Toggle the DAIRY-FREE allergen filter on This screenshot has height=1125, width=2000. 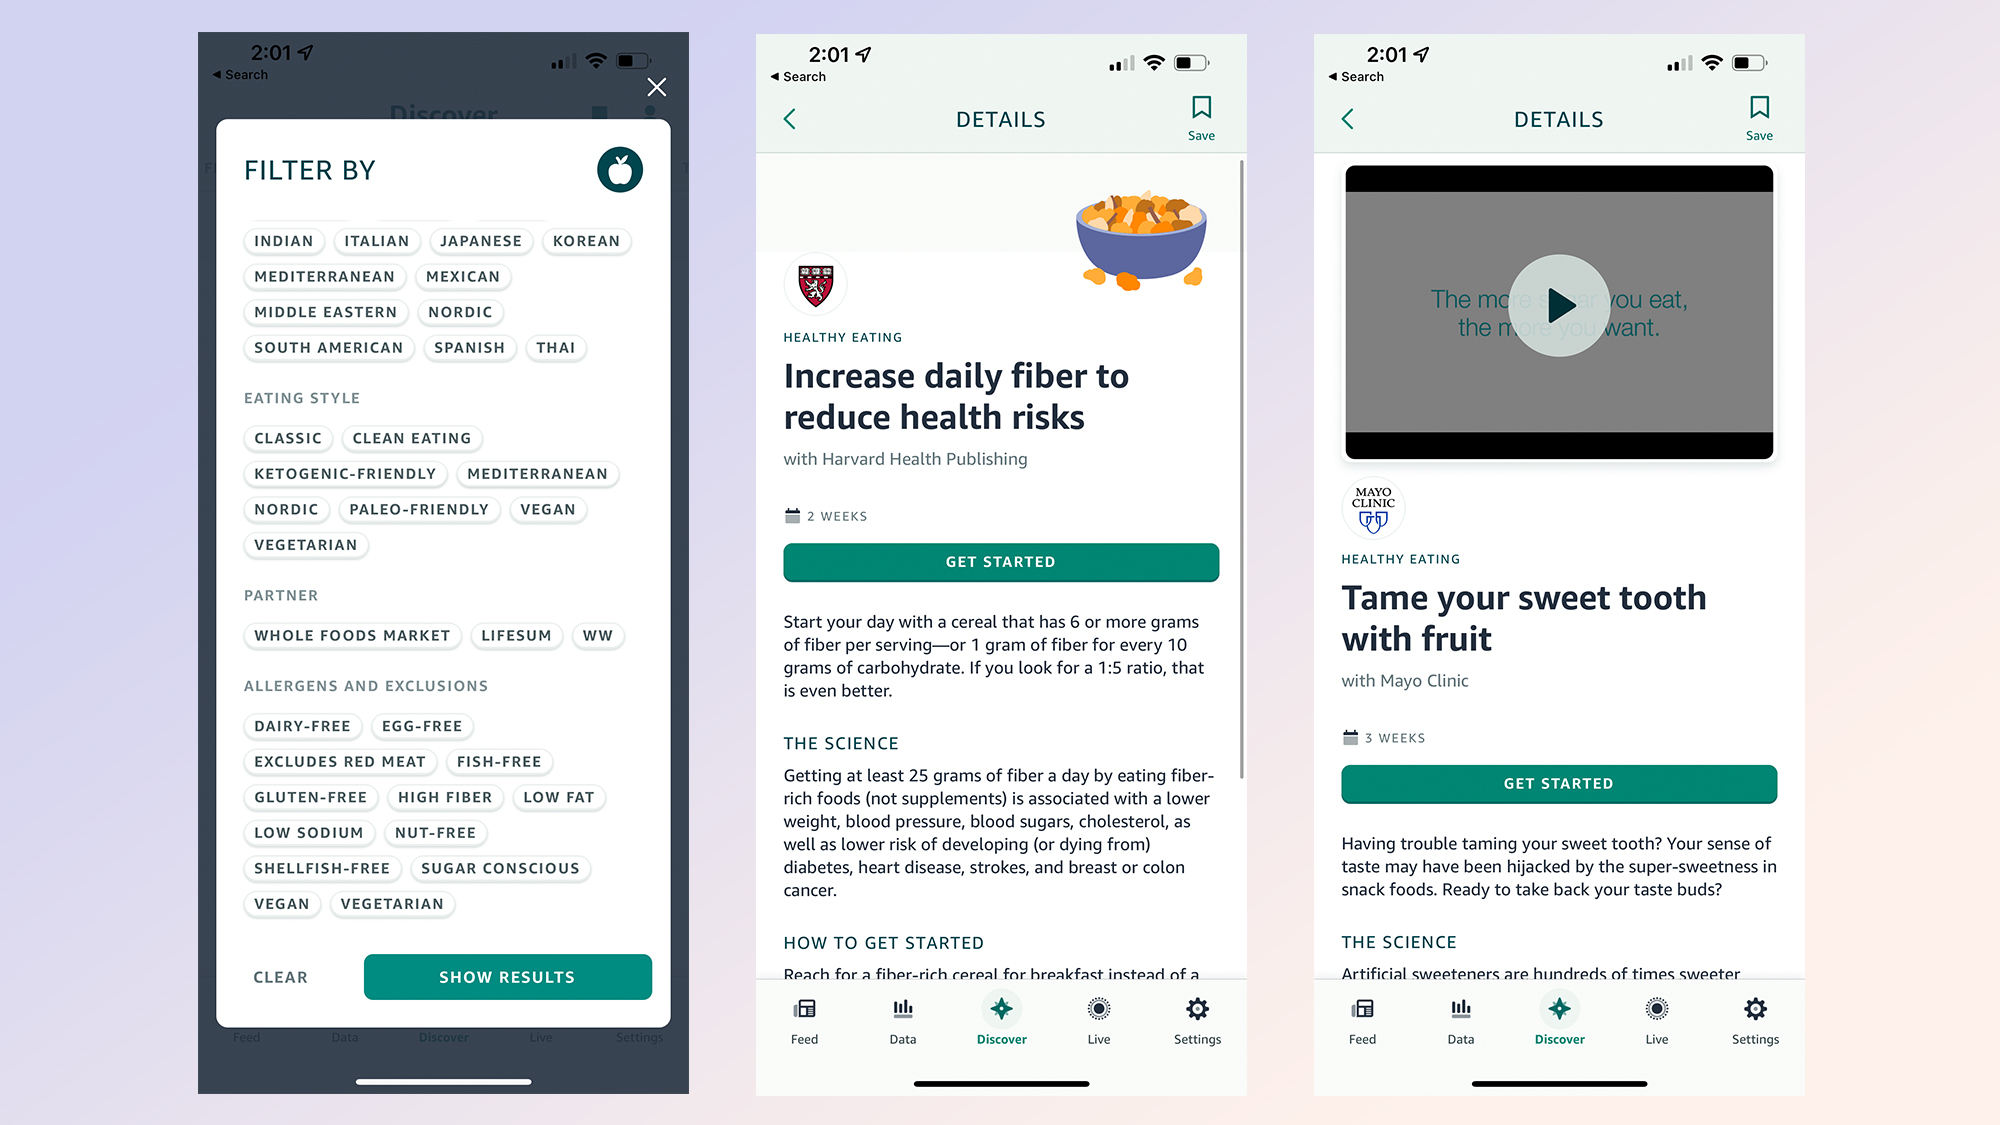(x=301, y=725)
